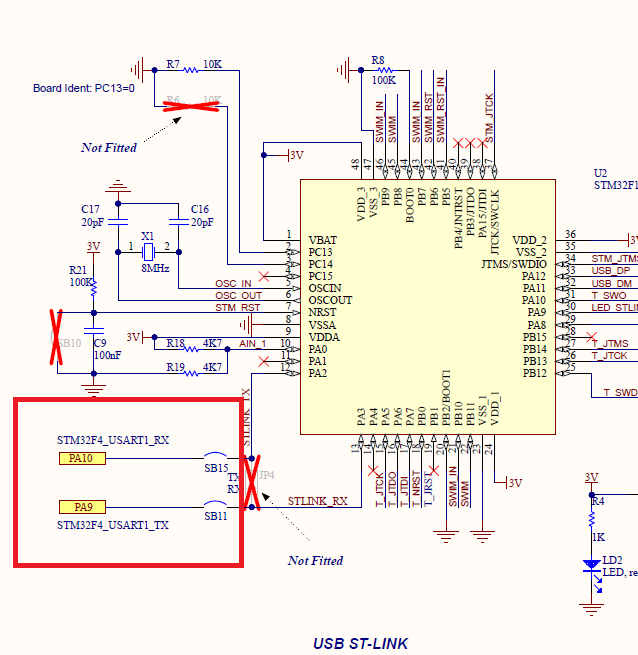638x655 pixels.
Task: Select the R8 resistor symbol
Action: pyautogui.click(x=385, y=70)
